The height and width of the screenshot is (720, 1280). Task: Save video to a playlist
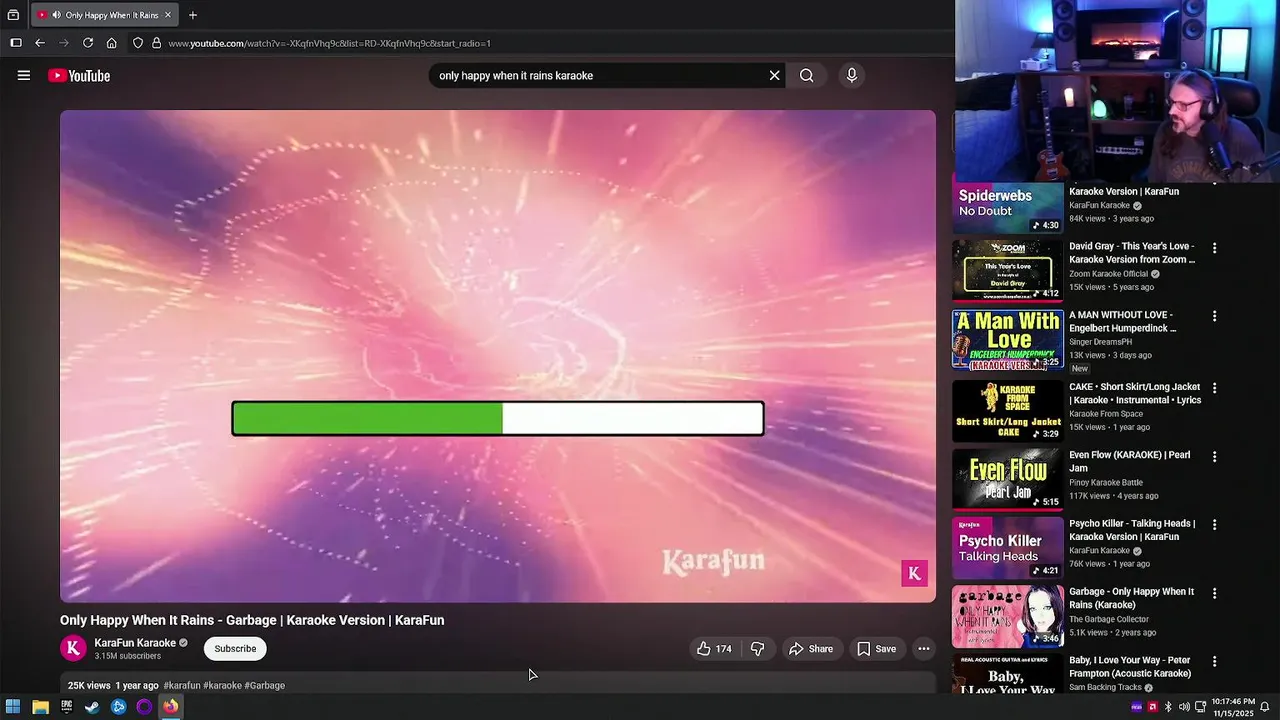876,649
